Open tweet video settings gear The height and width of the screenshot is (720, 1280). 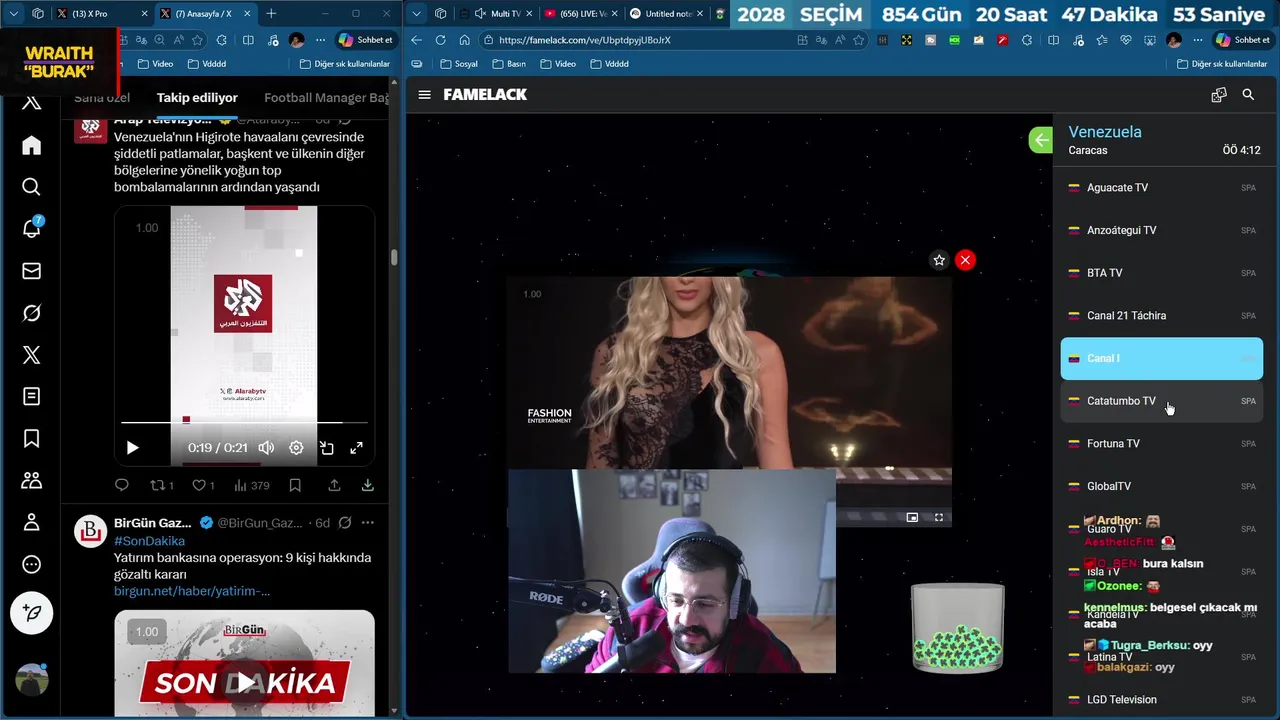click(x=296, y=448)
